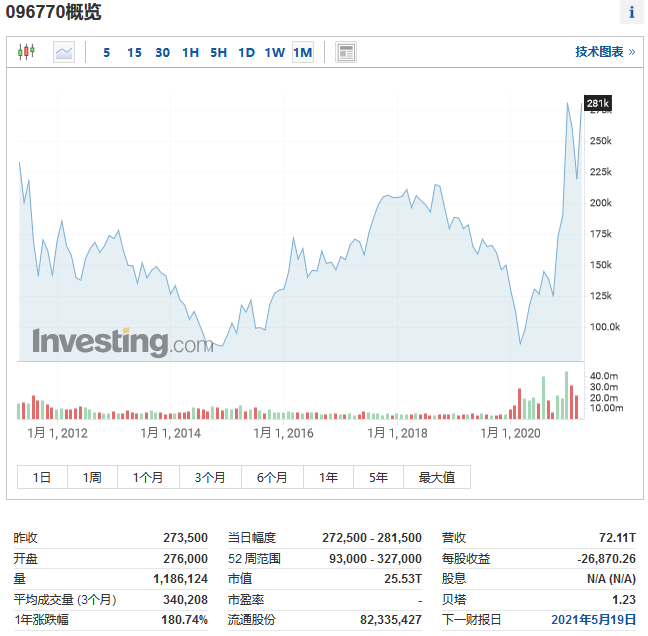The width and height of the screenshot is (648, 636).
Task: Open the 技术图表 link
Action: (605, 52)
